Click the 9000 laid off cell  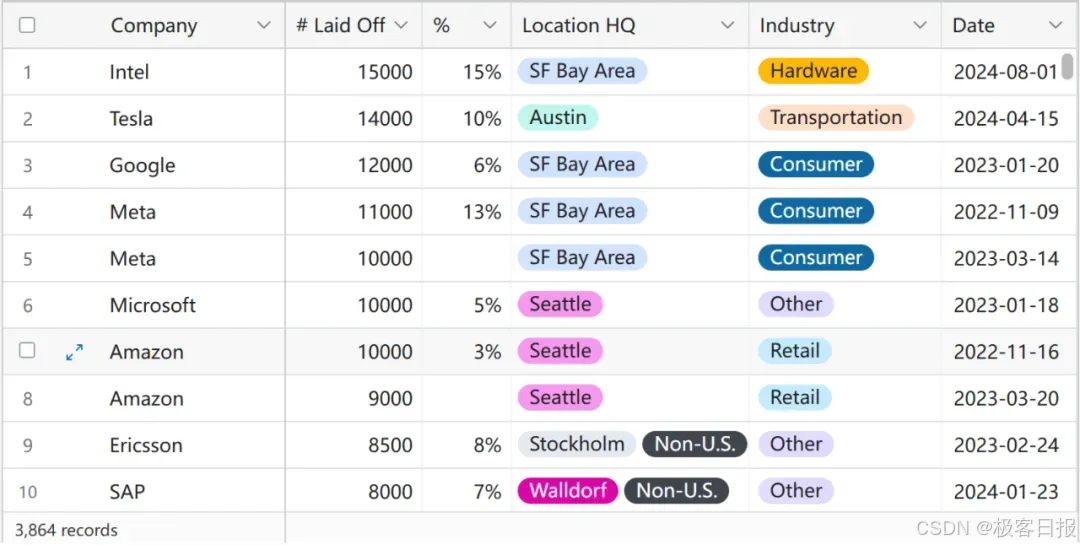point(353,398)
